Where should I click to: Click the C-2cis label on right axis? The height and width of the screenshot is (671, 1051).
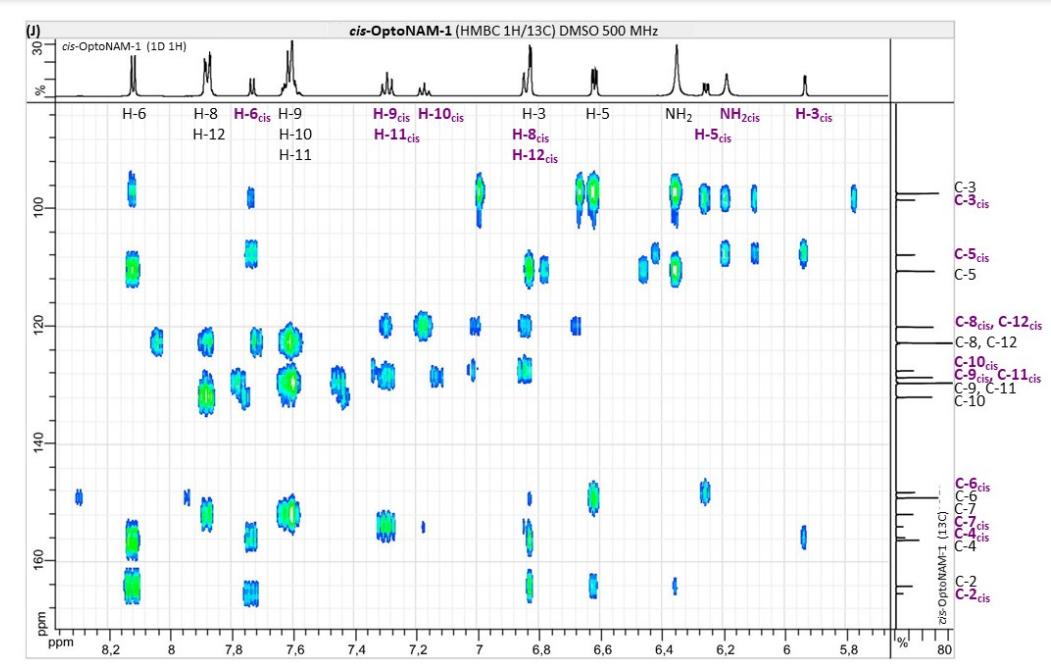(971, 596)
